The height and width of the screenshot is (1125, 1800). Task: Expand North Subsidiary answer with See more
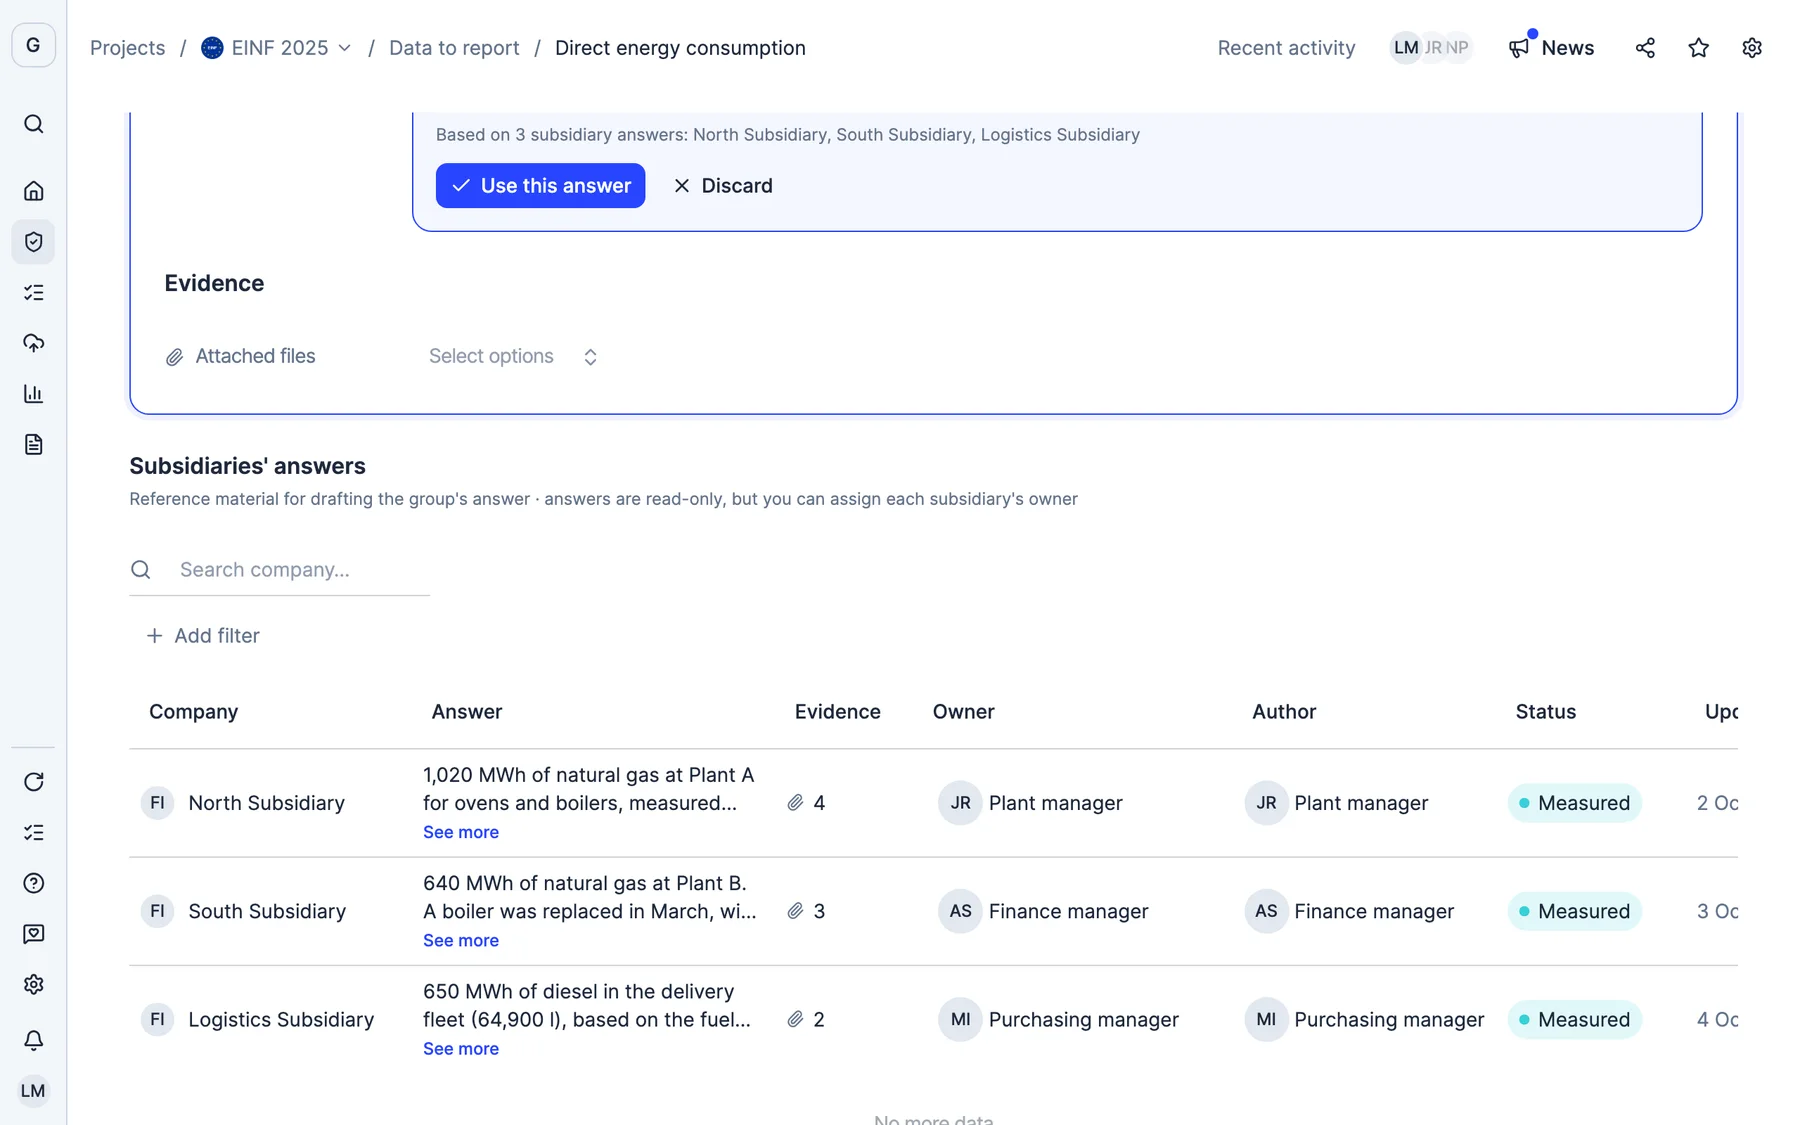pyautogui.click(x=460, y=832)
